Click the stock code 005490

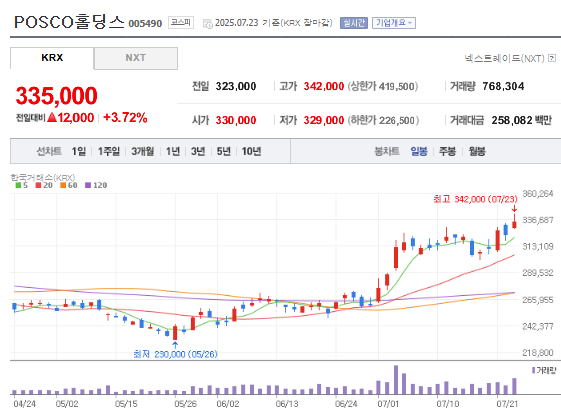click(145, 24)
